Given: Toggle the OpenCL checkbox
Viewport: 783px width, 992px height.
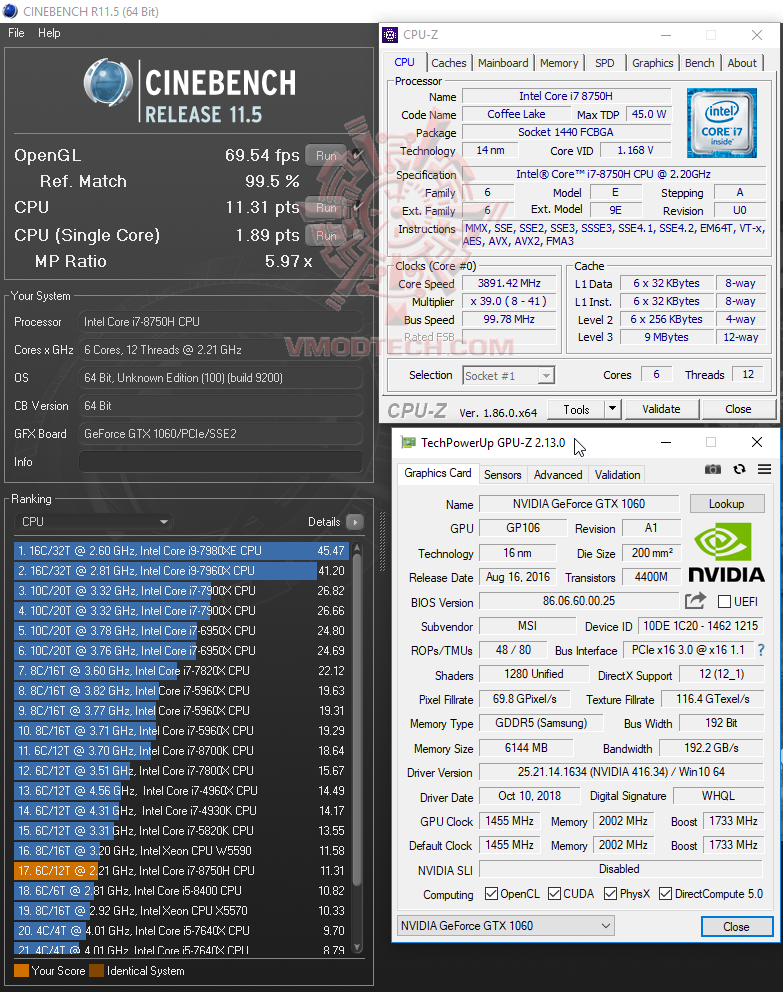Looking at the screenshot, I should (x=491, y=893).
